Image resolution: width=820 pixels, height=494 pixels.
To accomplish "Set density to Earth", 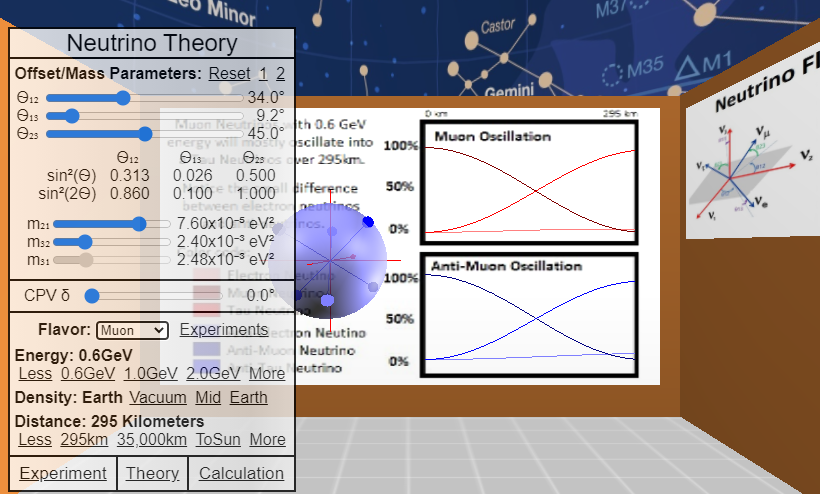I will pyautogui.click(x=248, y=398).
